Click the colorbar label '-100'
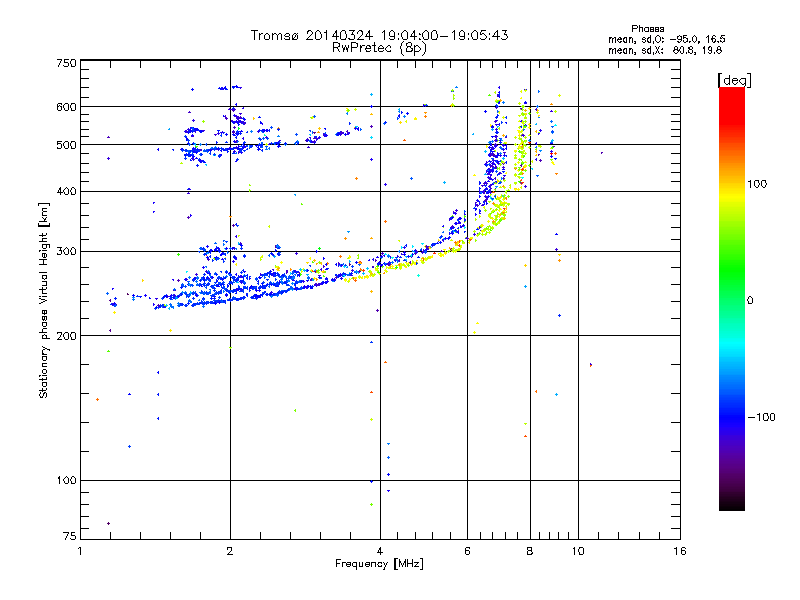800x600 pixels. click(761, 417)
